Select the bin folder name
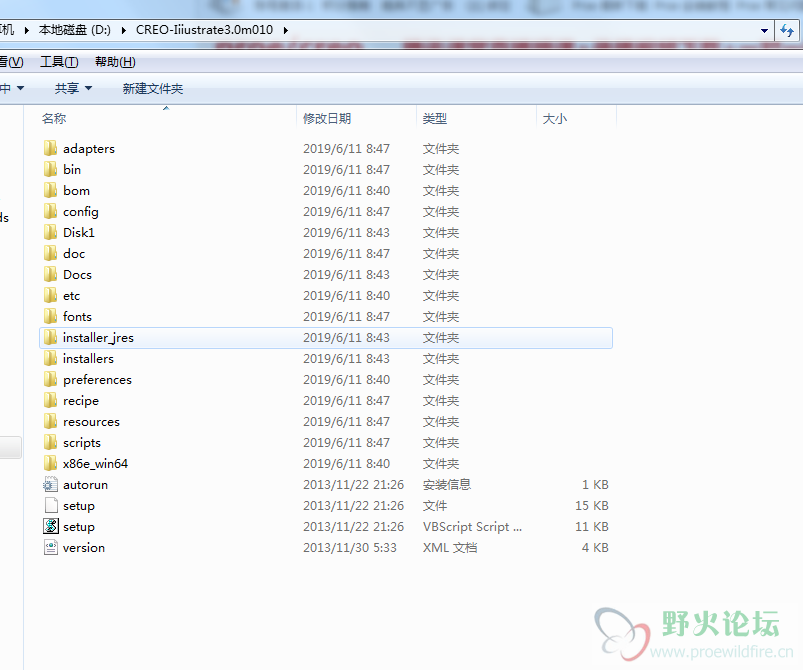 click(x=72, y=170)
